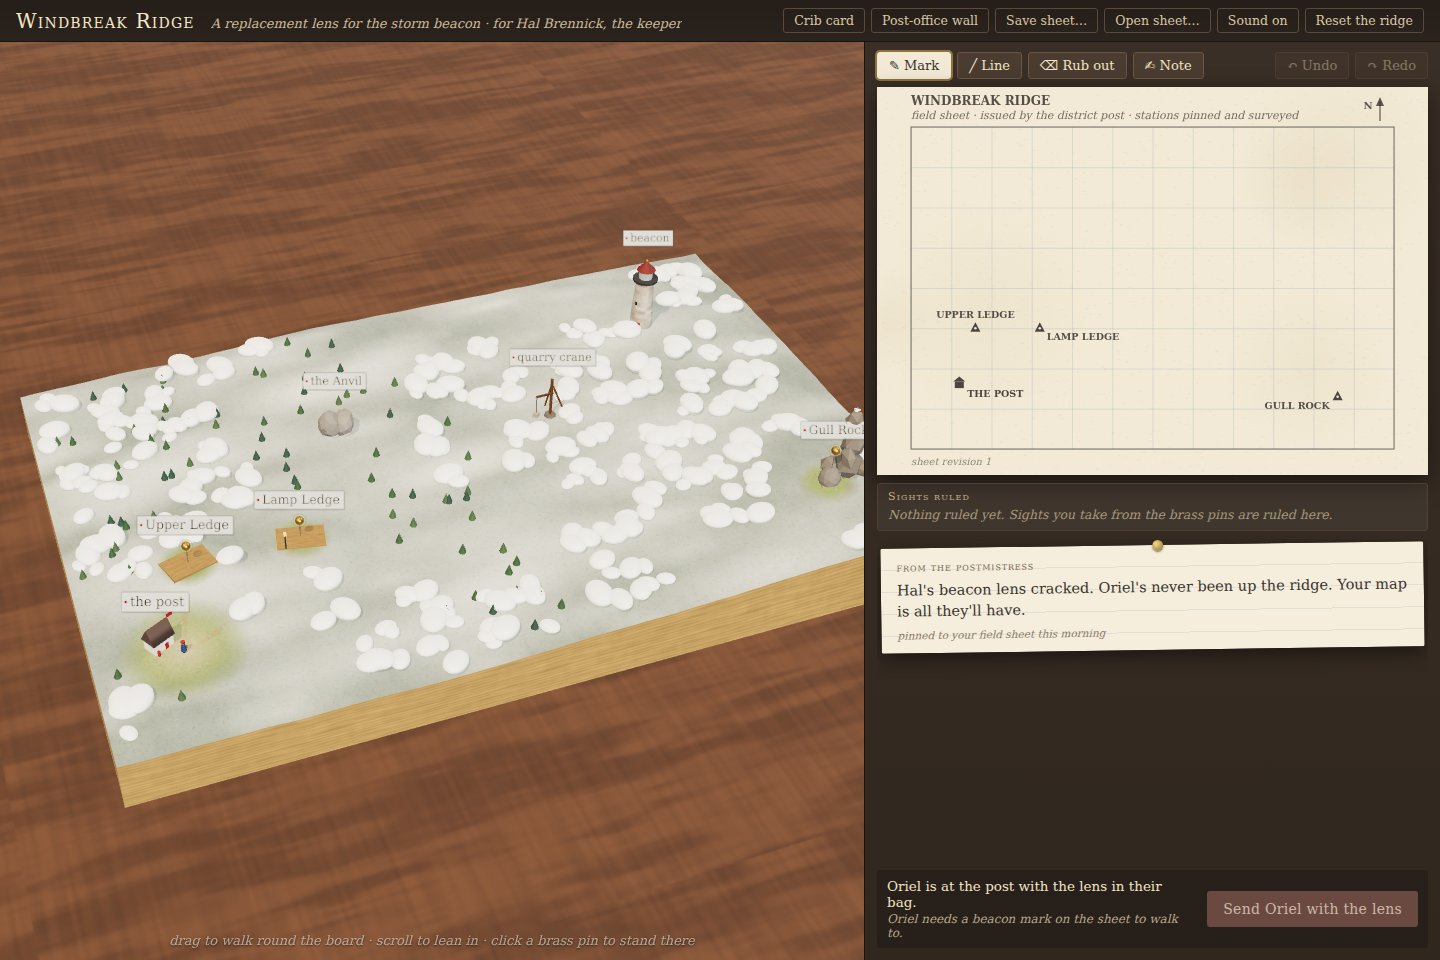Click 'sheet revision 1' text
This screenshot has width=1440, height=960.
click(x=951, y=462)
